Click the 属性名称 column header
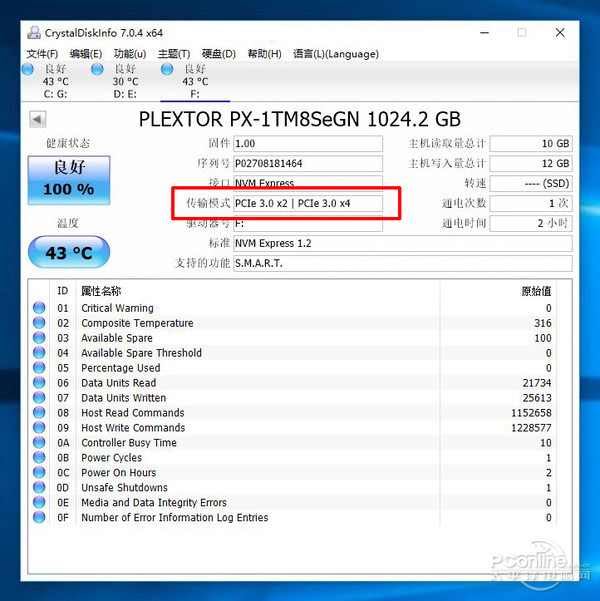Screen dimensions: 600x601 [101, 291]
